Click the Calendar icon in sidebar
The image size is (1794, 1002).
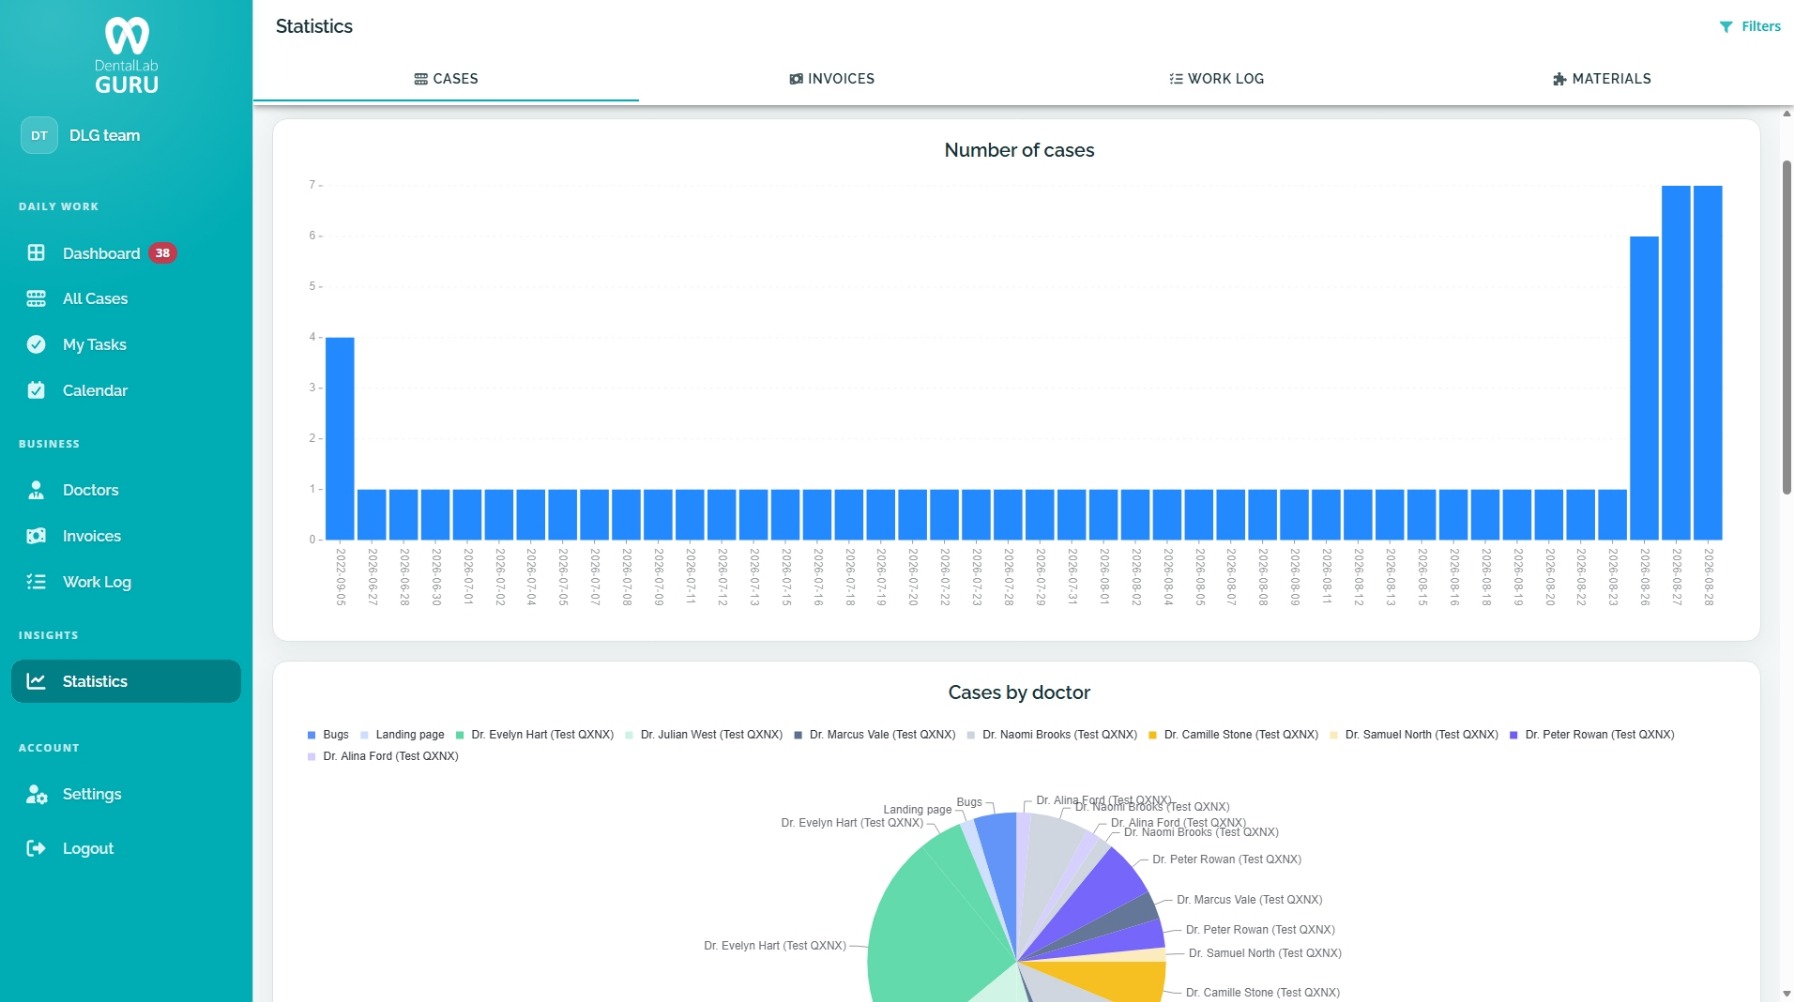(x=36, y=390)
